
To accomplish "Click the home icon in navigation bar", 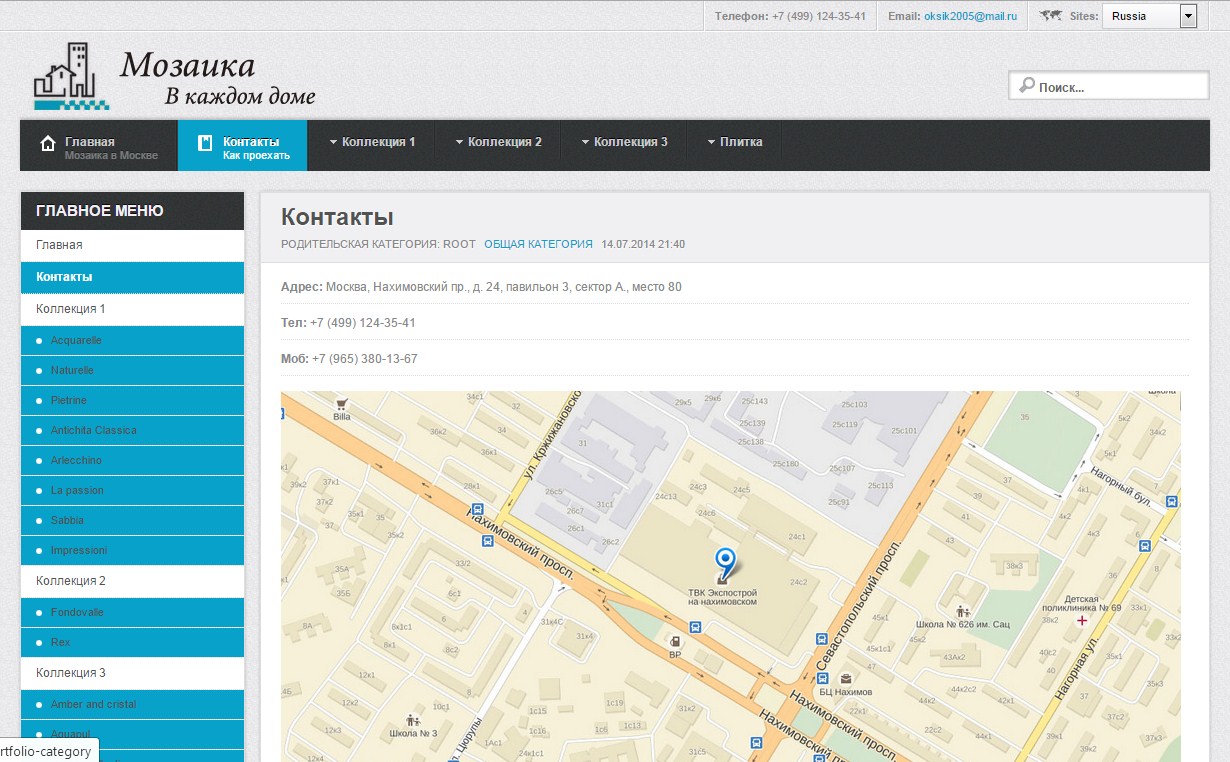I will point(47,144).
